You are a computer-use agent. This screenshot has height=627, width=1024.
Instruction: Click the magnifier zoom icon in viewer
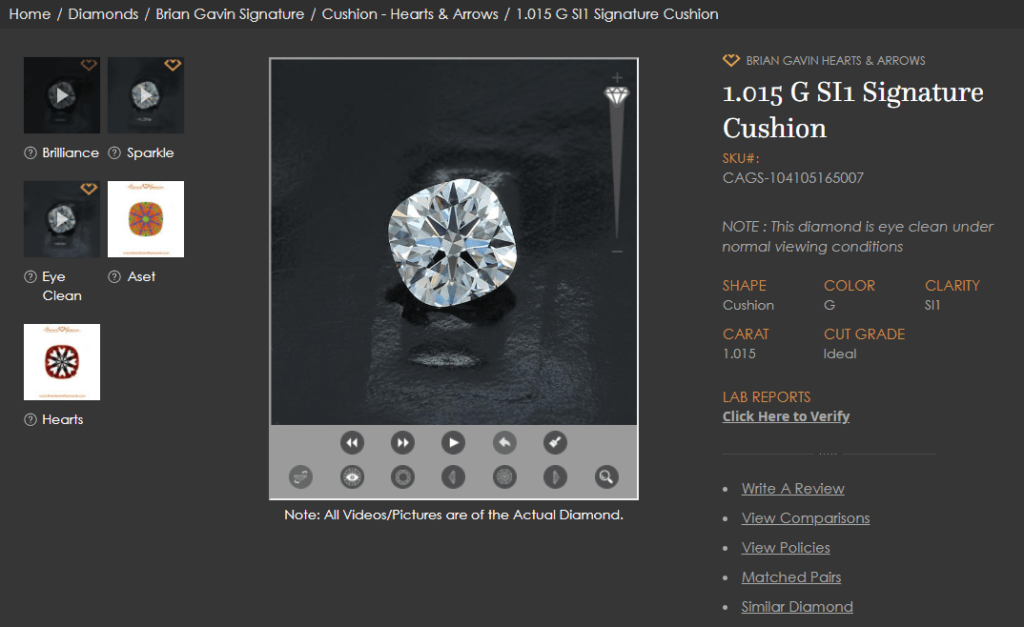click(x=606, y=477)
